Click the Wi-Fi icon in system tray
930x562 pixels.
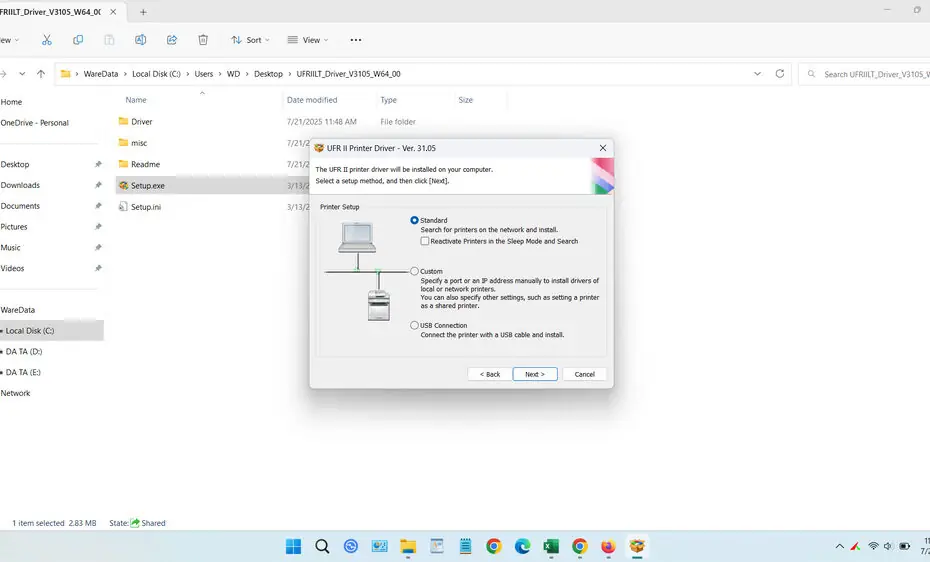[x=873, y=546]
